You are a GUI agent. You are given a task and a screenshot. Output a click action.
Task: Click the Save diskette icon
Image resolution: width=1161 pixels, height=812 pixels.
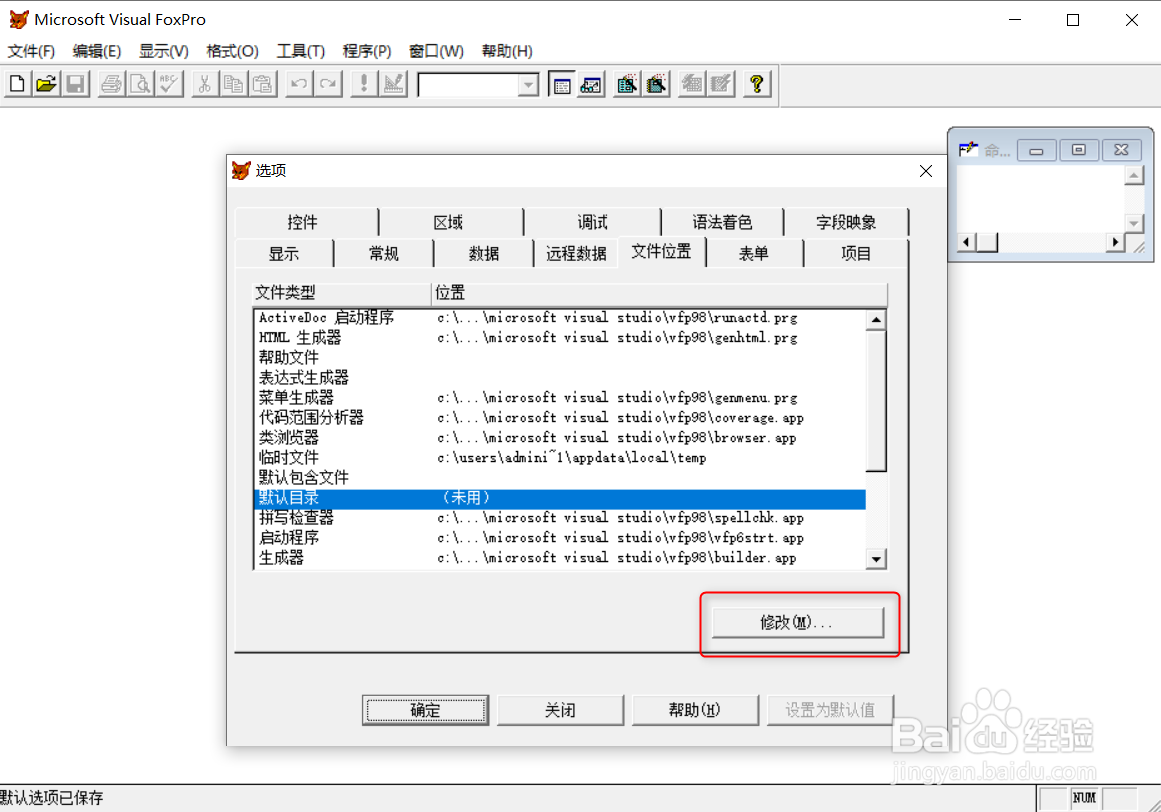click(76, 84)
